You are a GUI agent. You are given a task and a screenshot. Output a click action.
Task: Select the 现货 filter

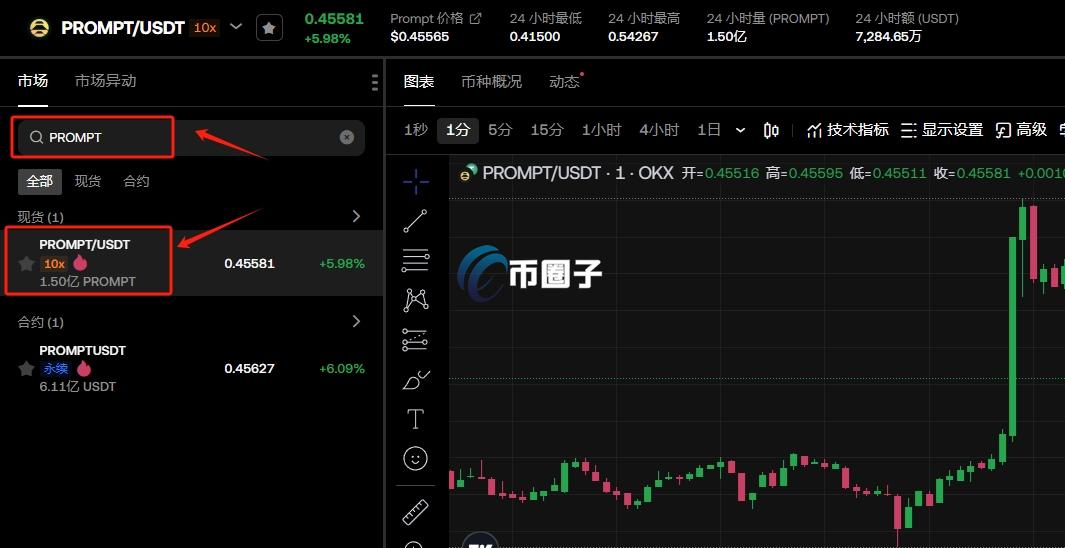click(88, 181)
